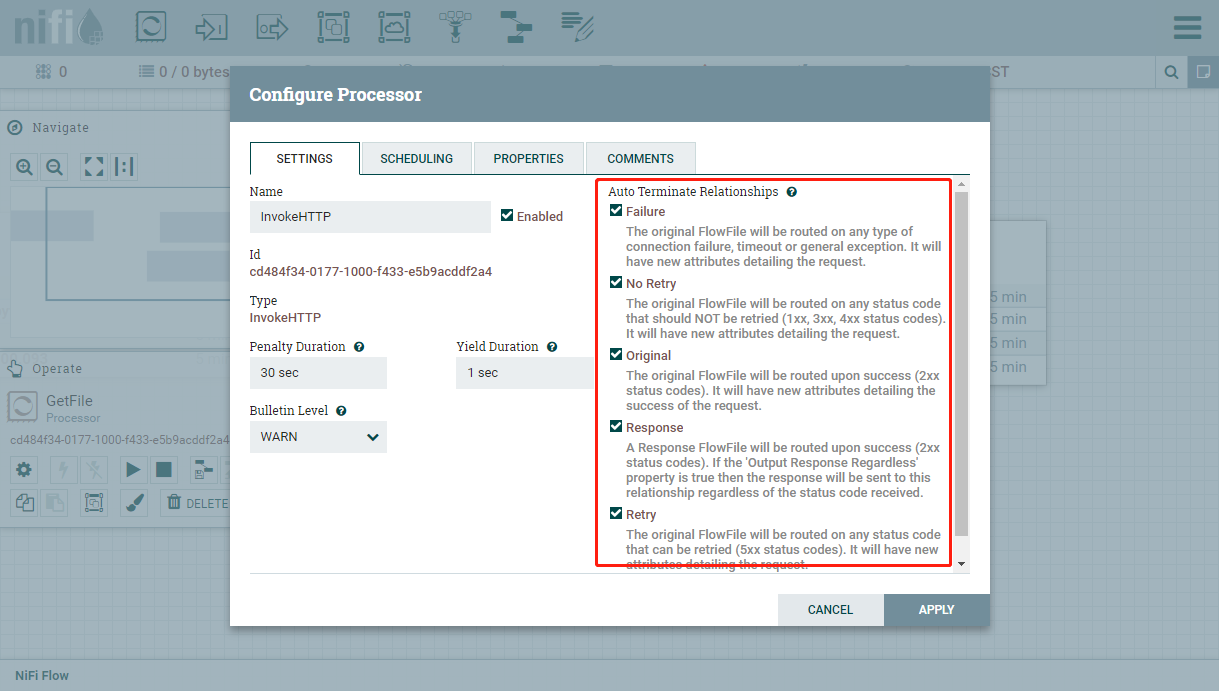The height and width of the screenshot is (691, 1219).
Task: Zoom in on the Navigate panel
Action: point(24,167)
